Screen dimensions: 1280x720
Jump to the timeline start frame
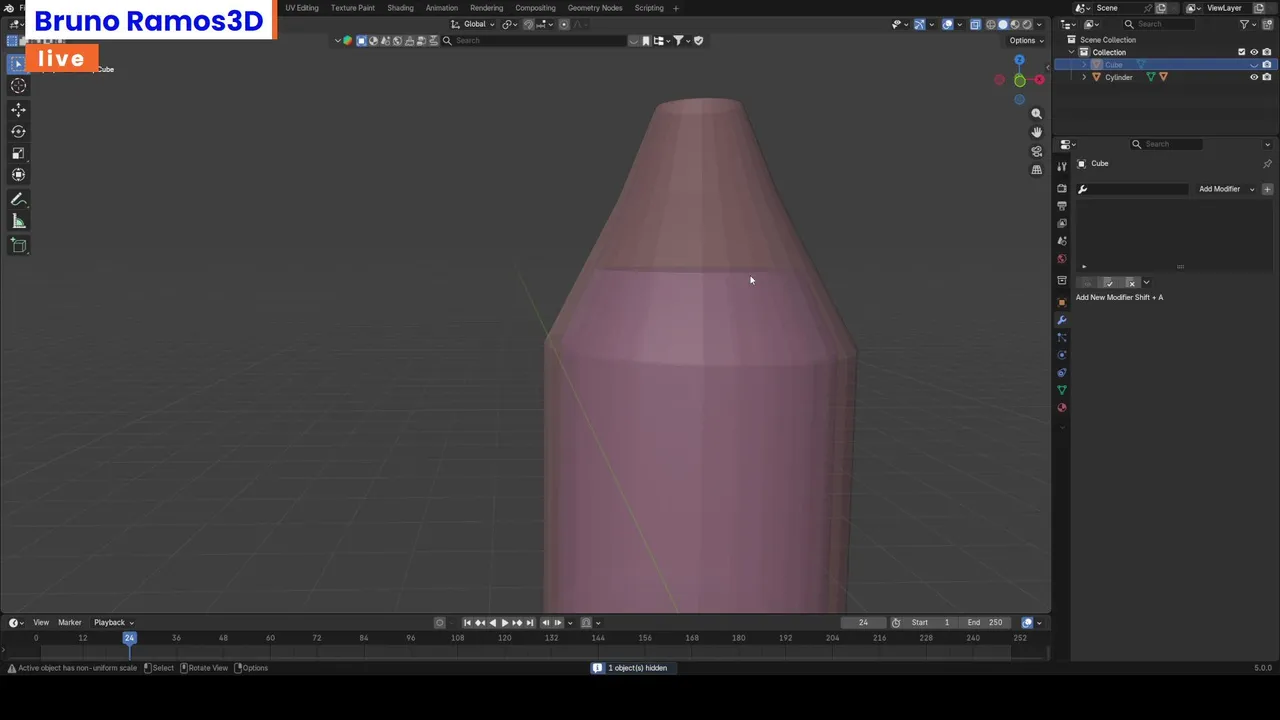(x=467, y=623)
